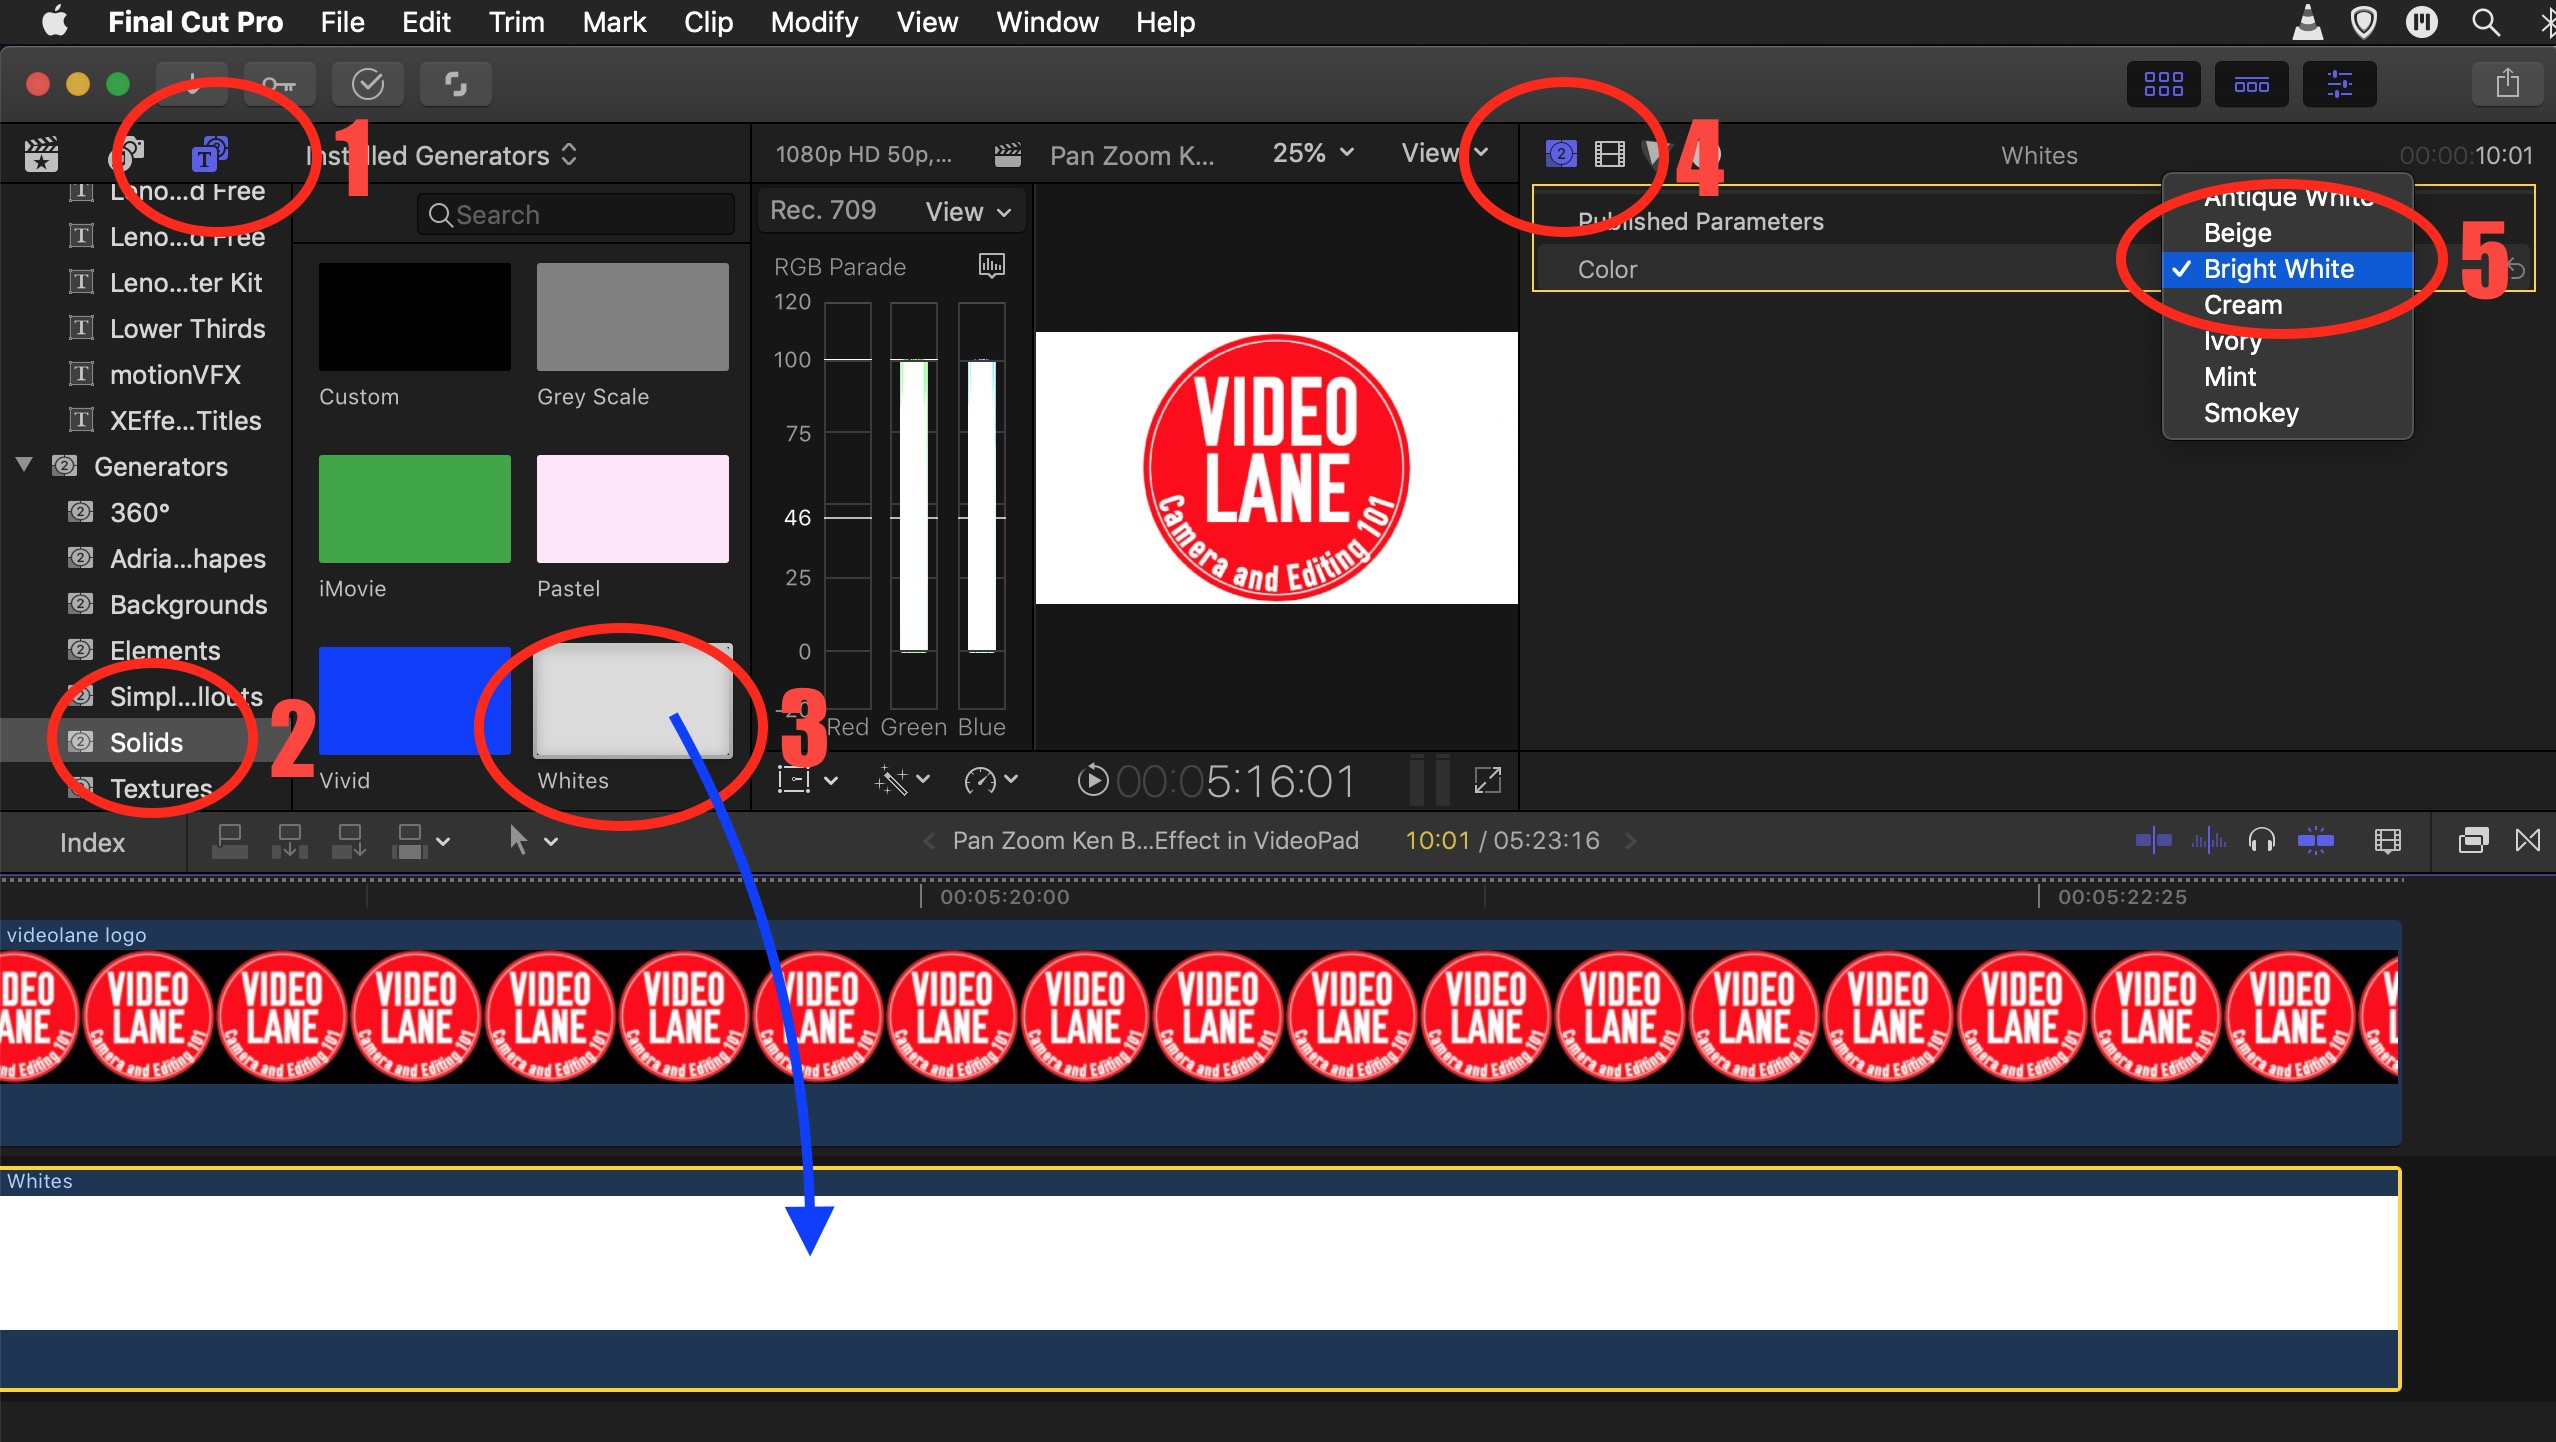The height and width of the screenshot is (1442, 2556).
Task: Open the Window menu
Action: [1047, 22]
